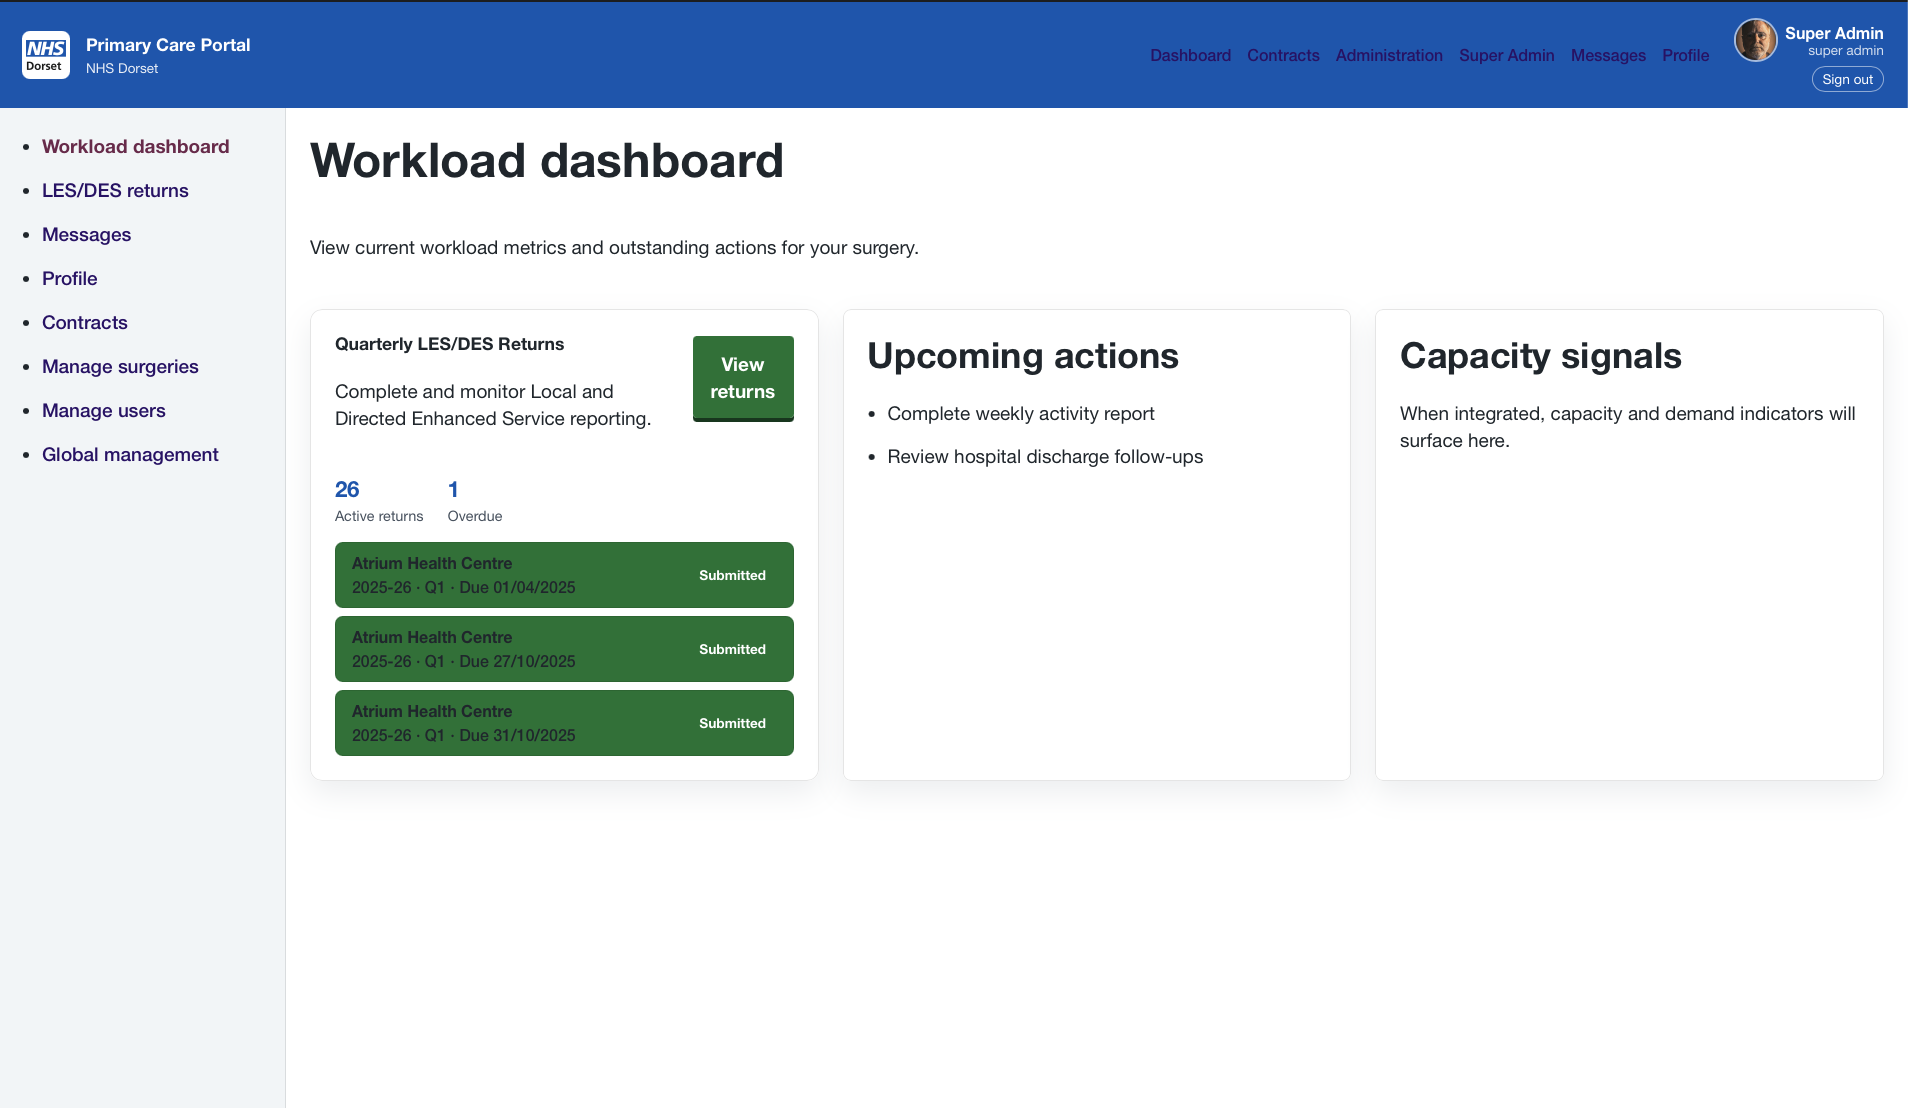
Task: Open Messages from the left sidebar
Action: 86,234
